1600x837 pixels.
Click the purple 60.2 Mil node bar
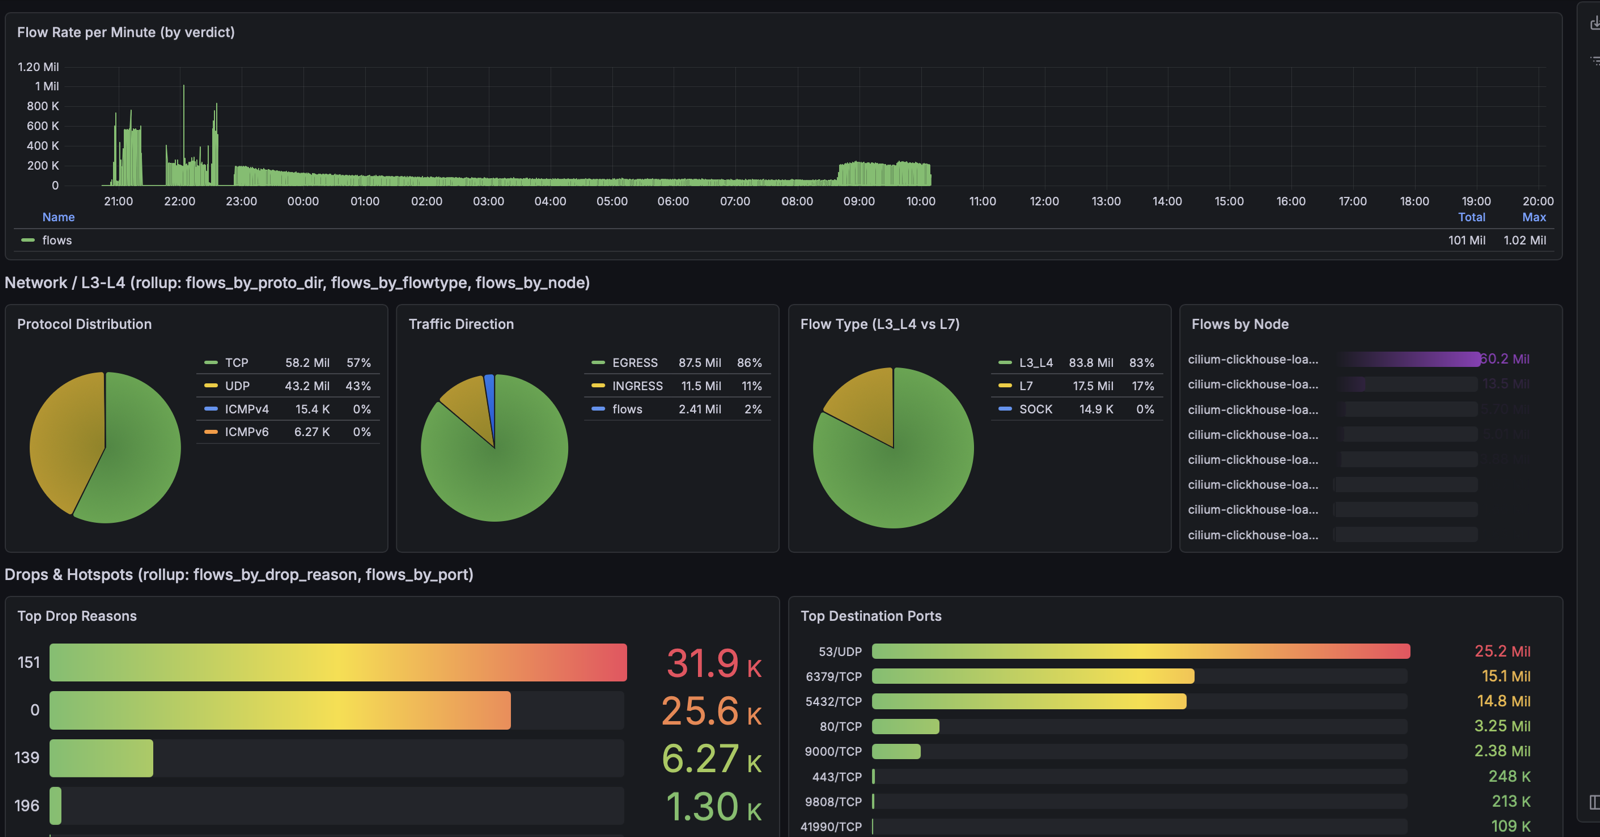coord(1410,359)
